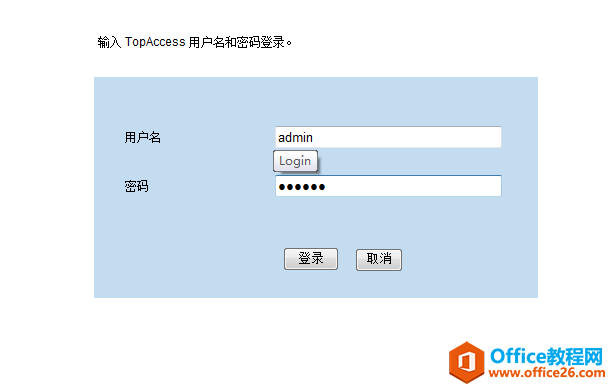Focus the 密码 password input field

(x=388, y=186)
